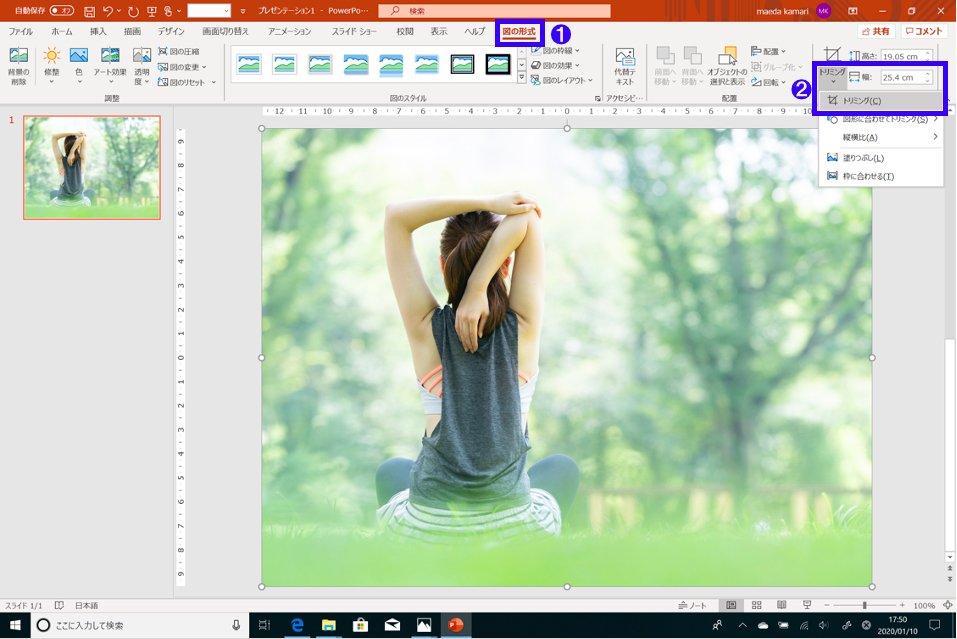
Task: Click the PowerPoint taskbar icon
Action: [x=455, y=625]
